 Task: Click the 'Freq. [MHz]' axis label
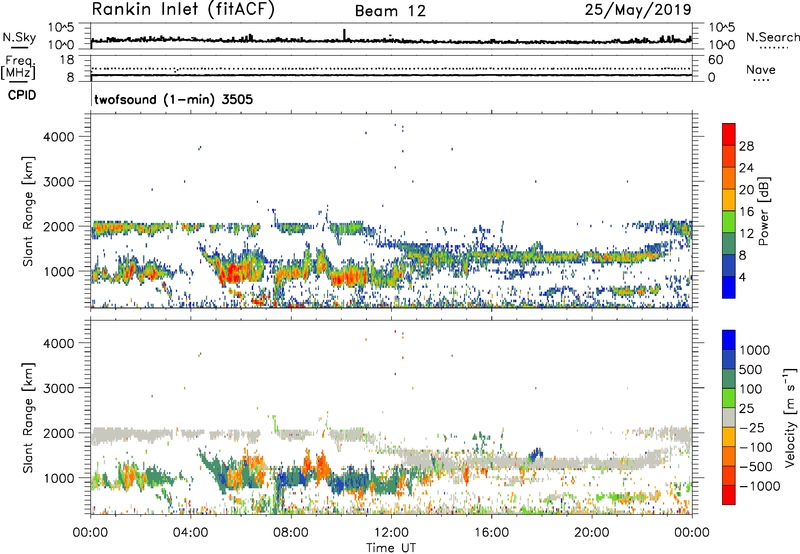pos(18,68)
